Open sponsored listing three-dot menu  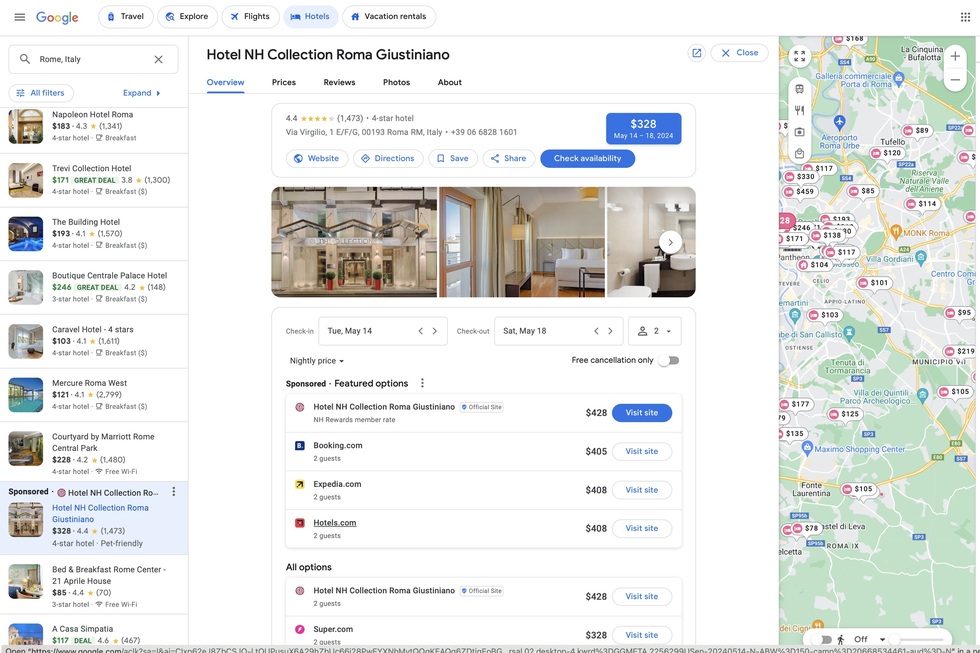174,492
